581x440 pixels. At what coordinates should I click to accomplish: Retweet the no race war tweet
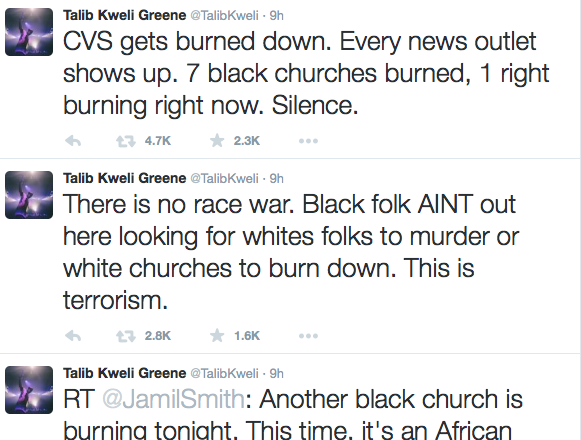tap(126, 336)
